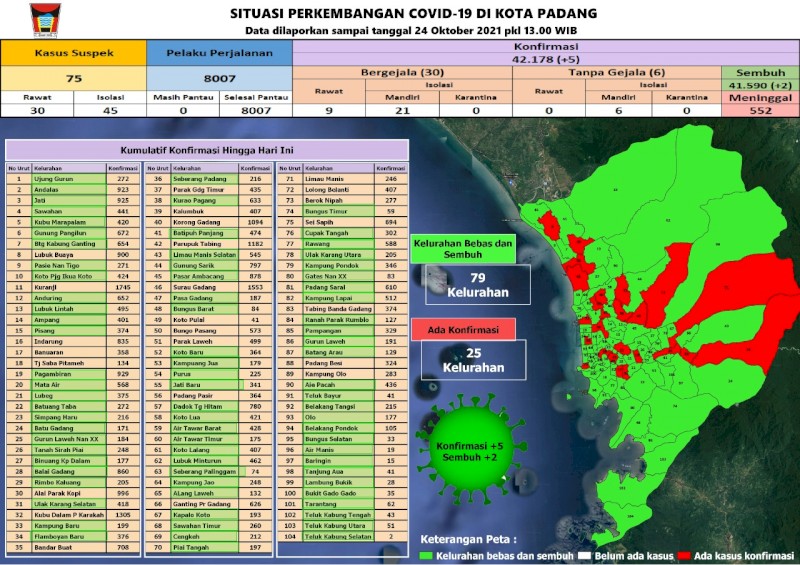Click the '79 Kelurahan' count box

coord(478,285)
